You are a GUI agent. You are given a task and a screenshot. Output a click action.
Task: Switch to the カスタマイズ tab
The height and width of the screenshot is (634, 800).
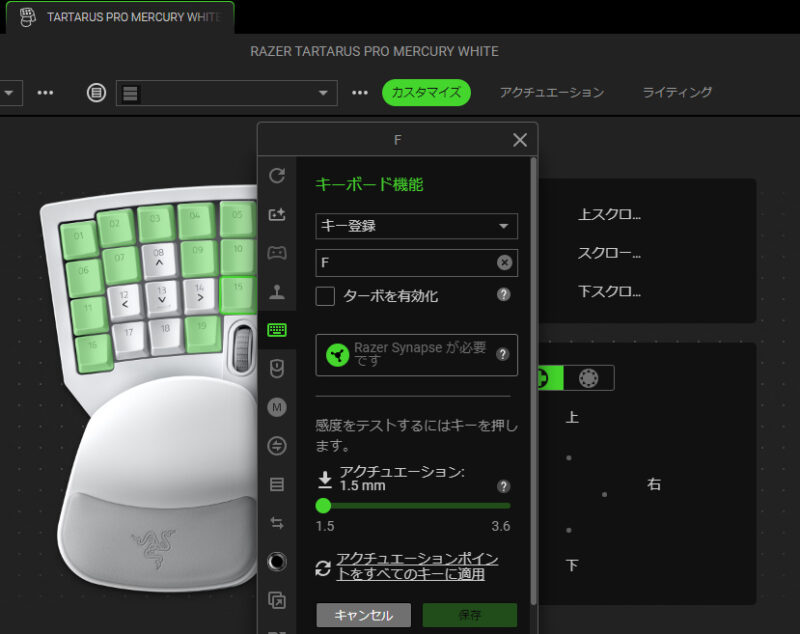tap(426, 92)
